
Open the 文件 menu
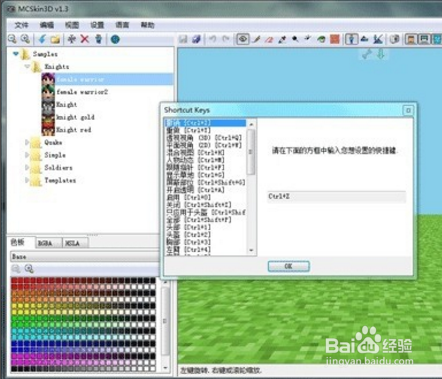tap(22, 25)
